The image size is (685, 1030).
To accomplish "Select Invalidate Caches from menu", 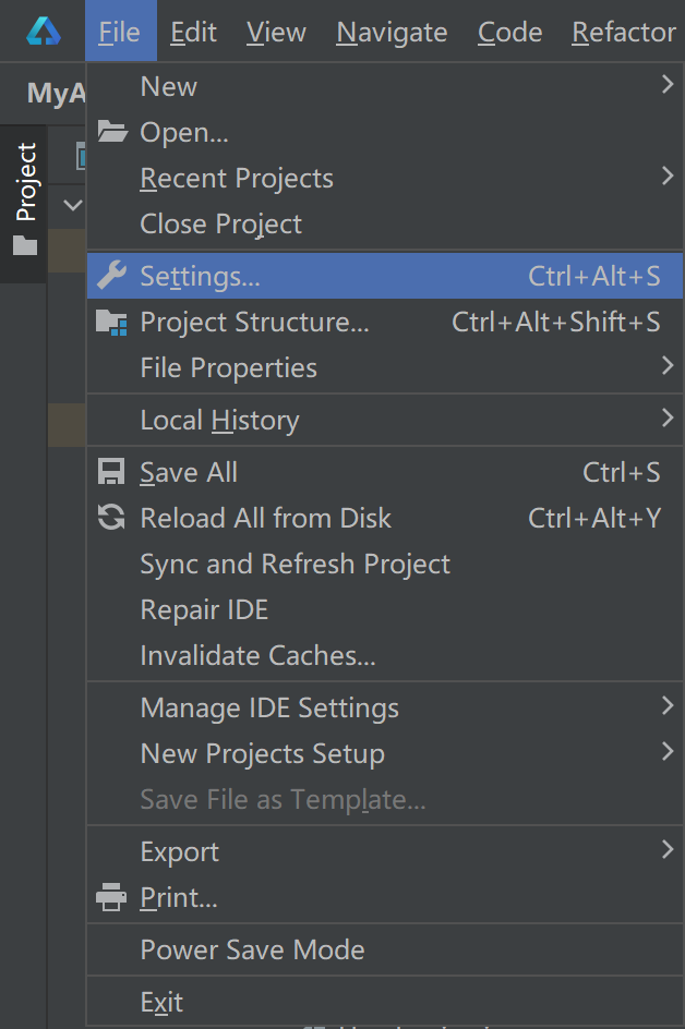I will (258, 655).
